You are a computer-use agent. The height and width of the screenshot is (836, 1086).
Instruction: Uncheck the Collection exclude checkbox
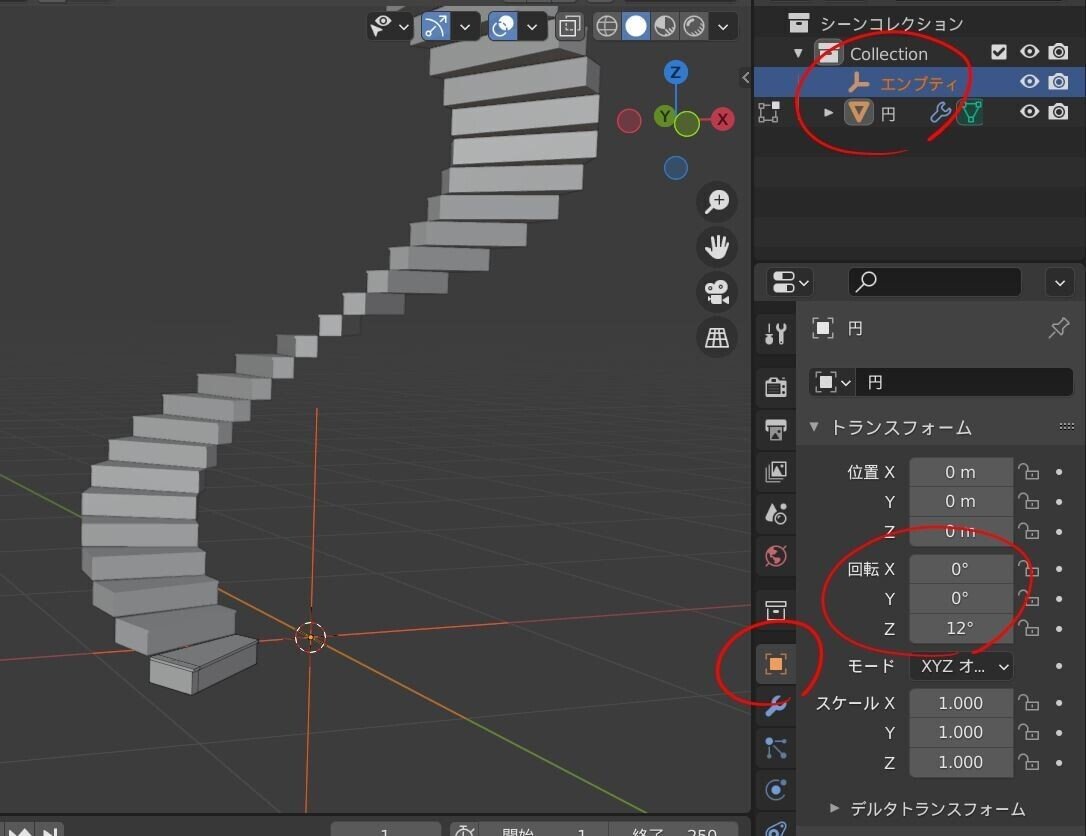pyautogui.click(x=999, y=52)
